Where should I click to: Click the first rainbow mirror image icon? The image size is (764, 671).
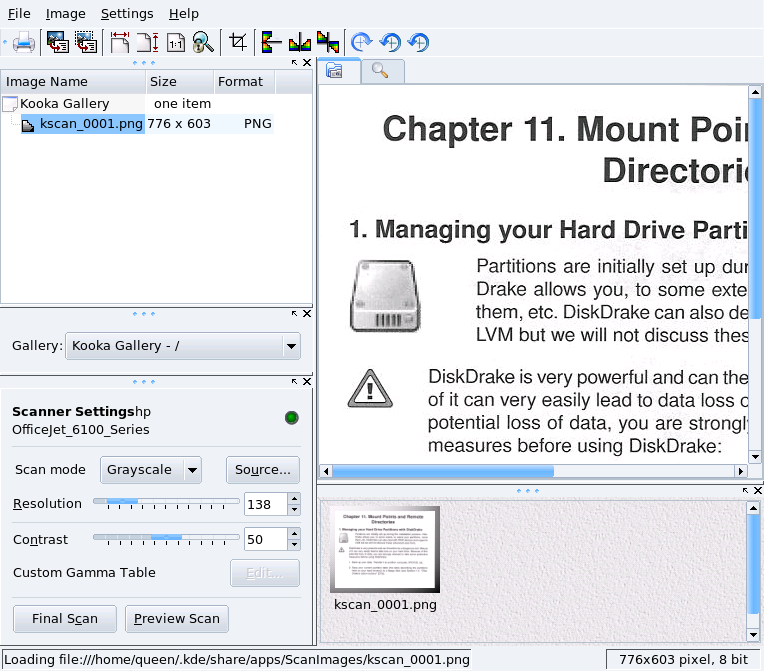(271, 42)
